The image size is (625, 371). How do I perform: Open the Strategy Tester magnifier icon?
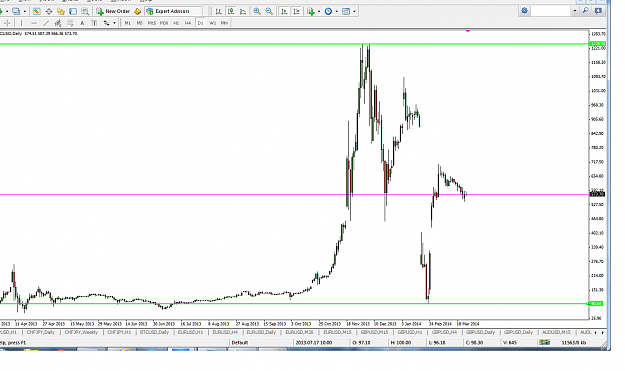[x=85, y=11]
